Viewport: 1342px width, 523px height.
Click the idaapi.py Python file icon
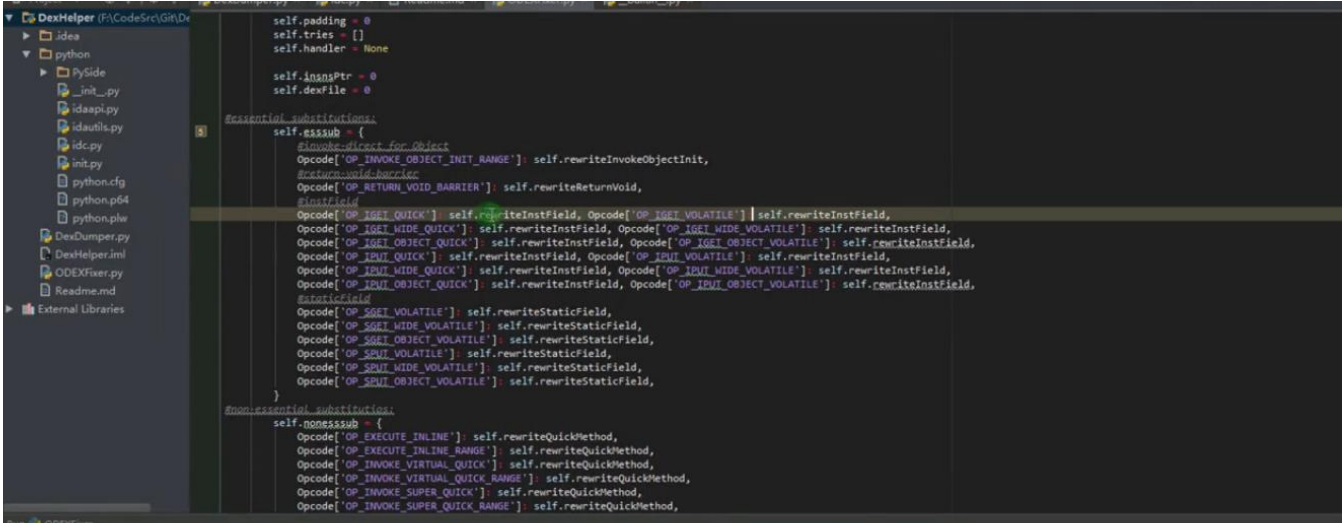click(x=62, y=109)
